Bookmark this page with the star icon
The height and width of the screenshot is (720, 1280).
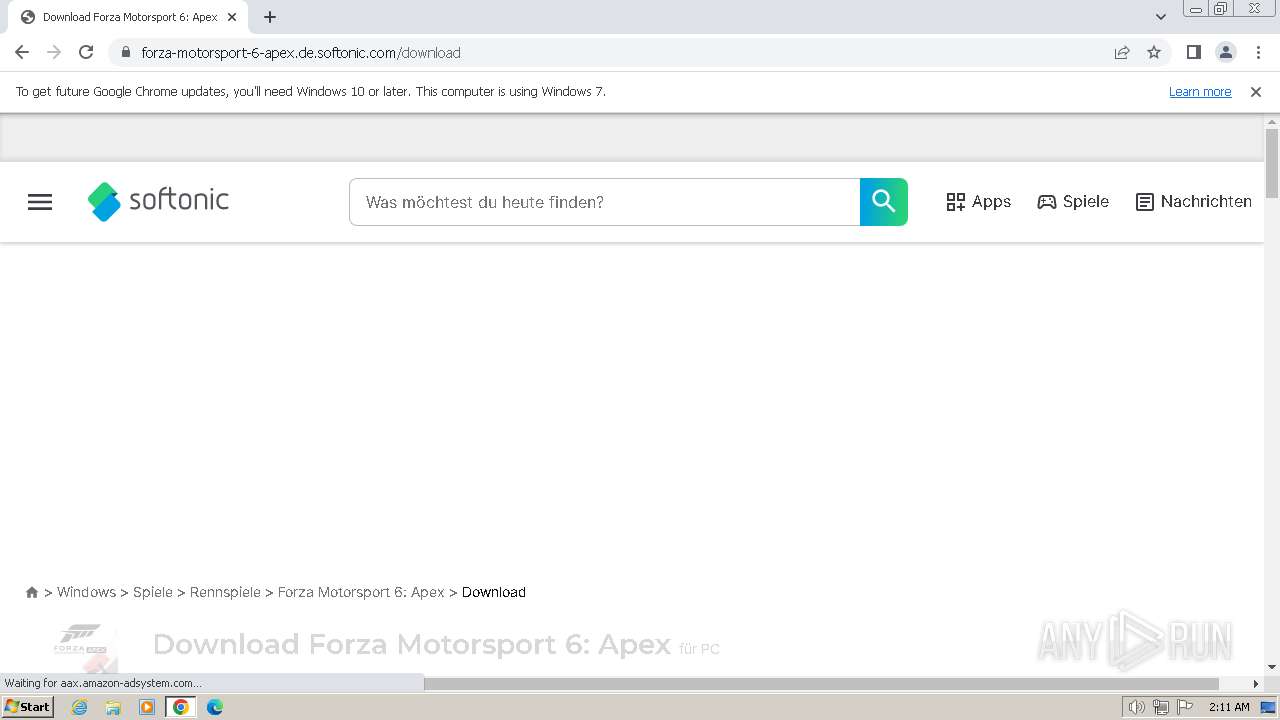(x=1154, y=52)
